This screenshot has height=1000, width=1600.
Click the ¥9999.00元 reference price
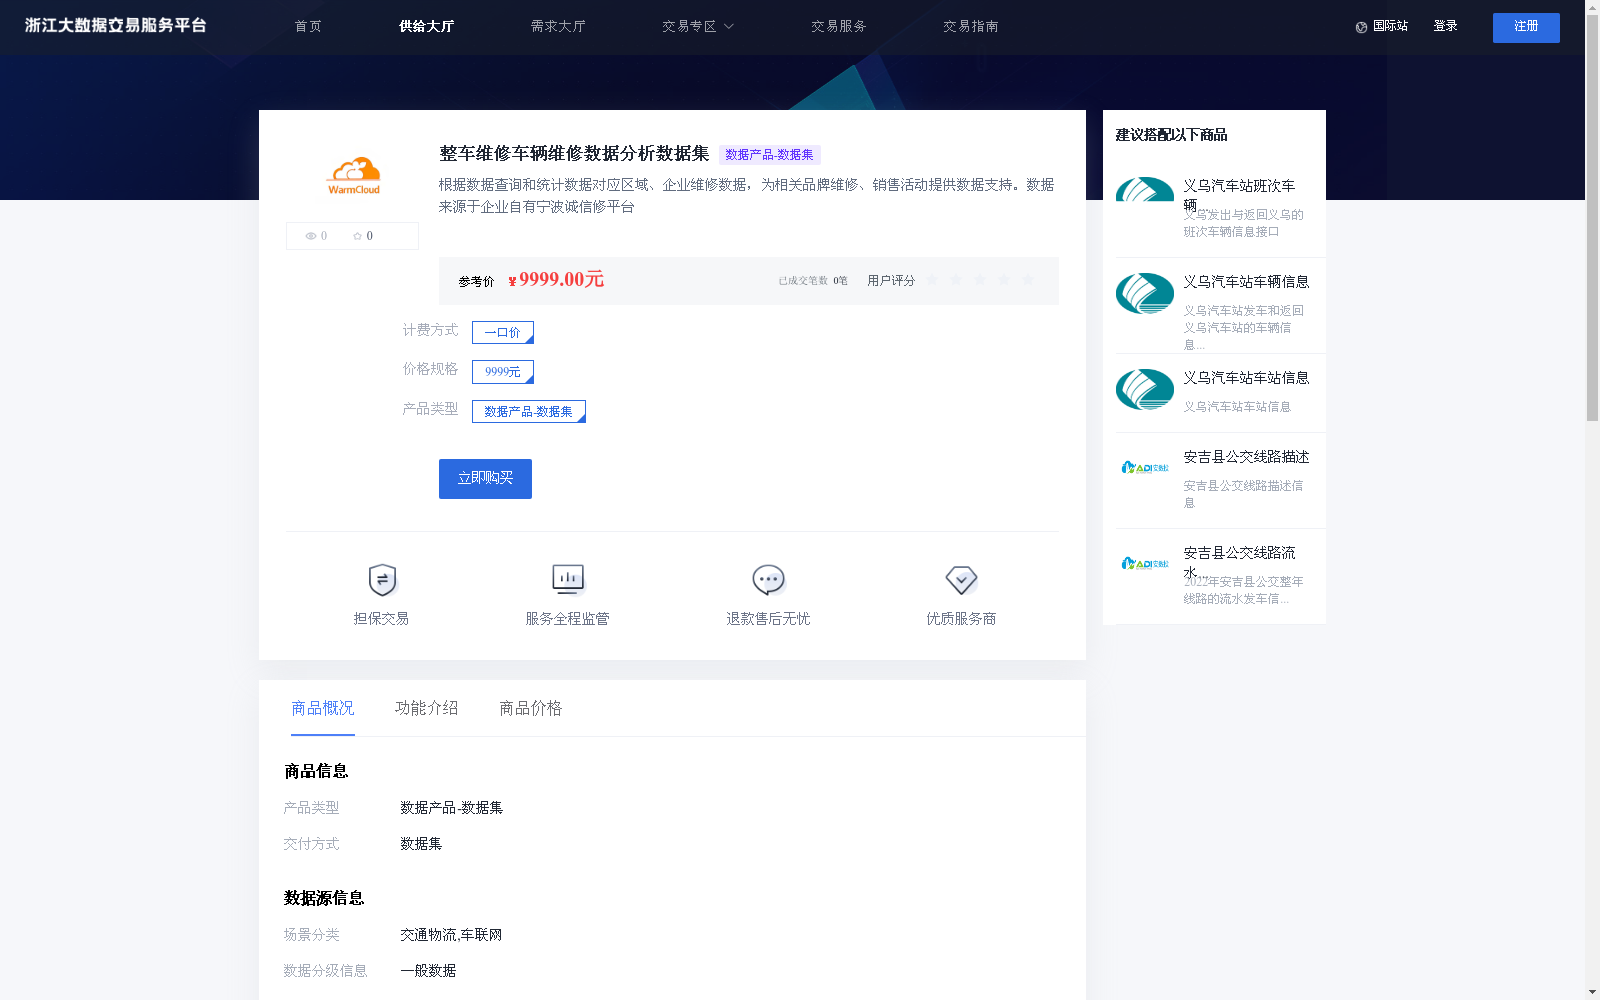556,280
